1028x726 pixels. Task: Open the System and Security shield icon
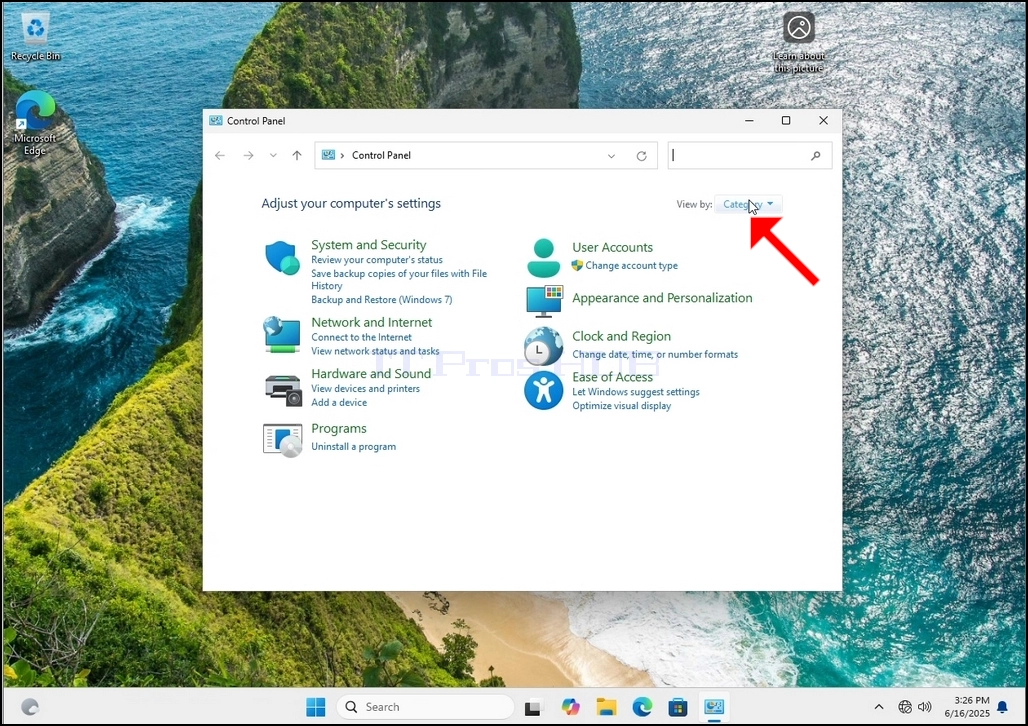[x=283, y=258]
